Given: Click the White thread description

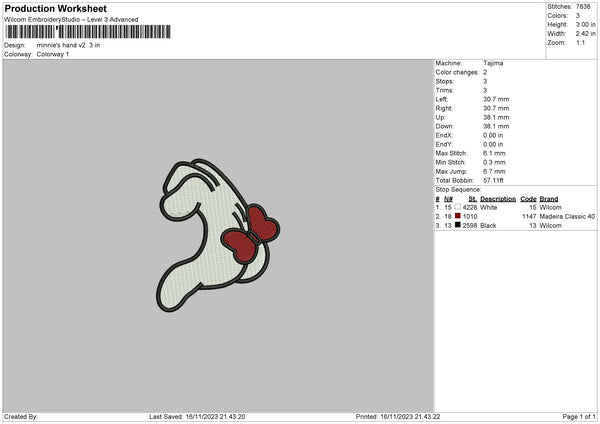Looking at the screenshot, I should pos(489,207).
